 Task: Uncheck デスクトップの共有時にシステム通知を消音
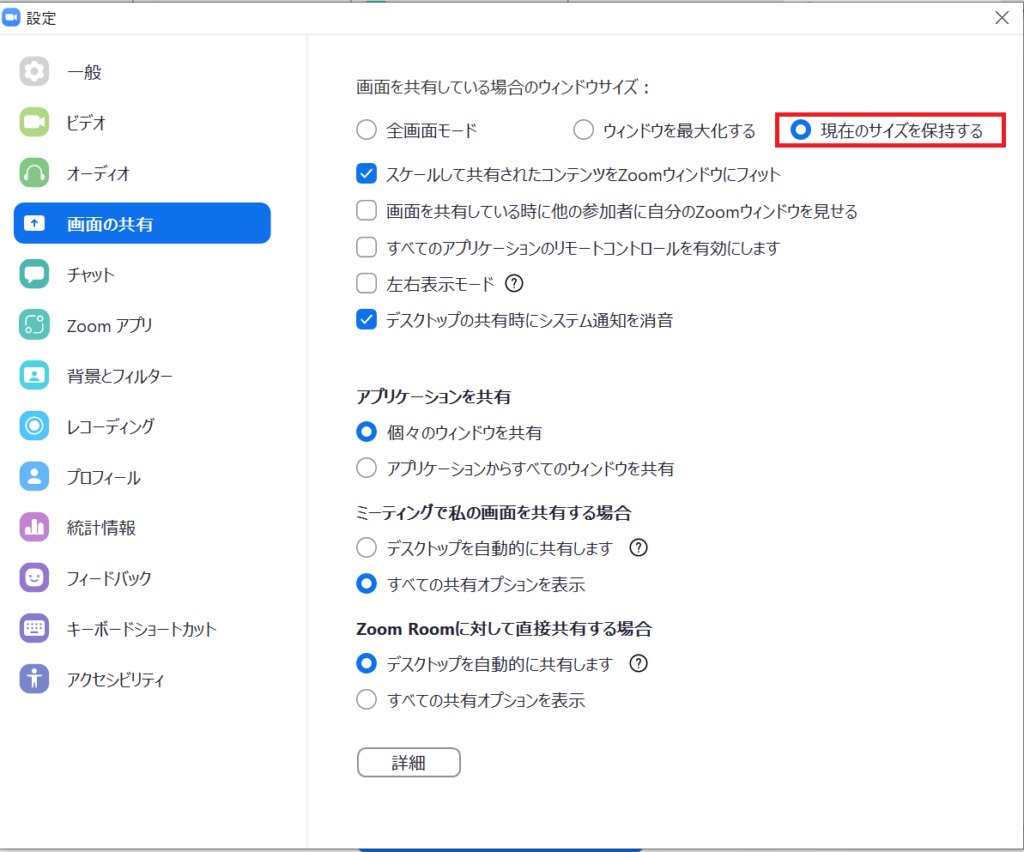(x=367, y=320)
